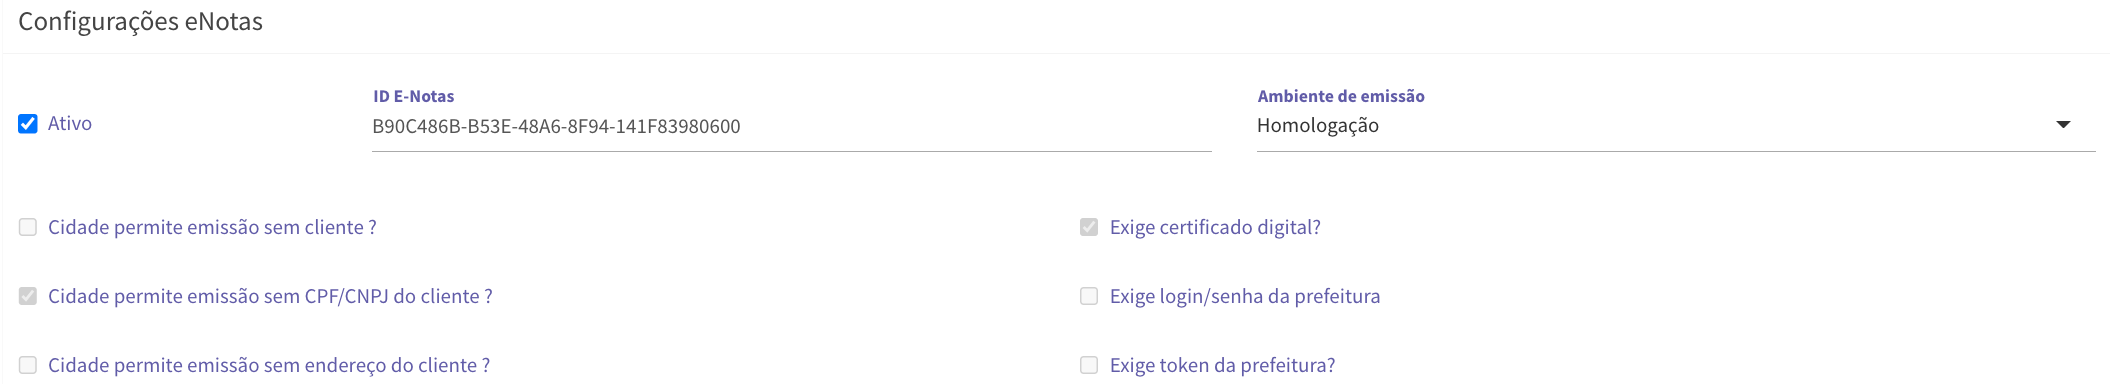
Task: Click the 'Ambiente de emissão' field label
Action: click(x=1341, y=96)
